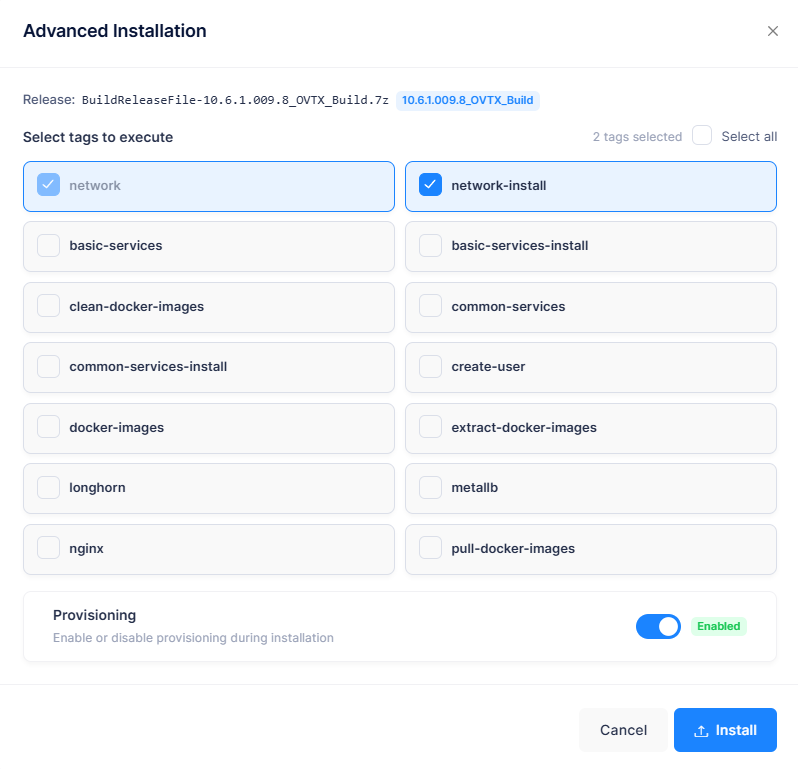This screenshot has width=798, height=769.
Task: Uncheck the network-install tag checkbox
Action: click(430, 185)
